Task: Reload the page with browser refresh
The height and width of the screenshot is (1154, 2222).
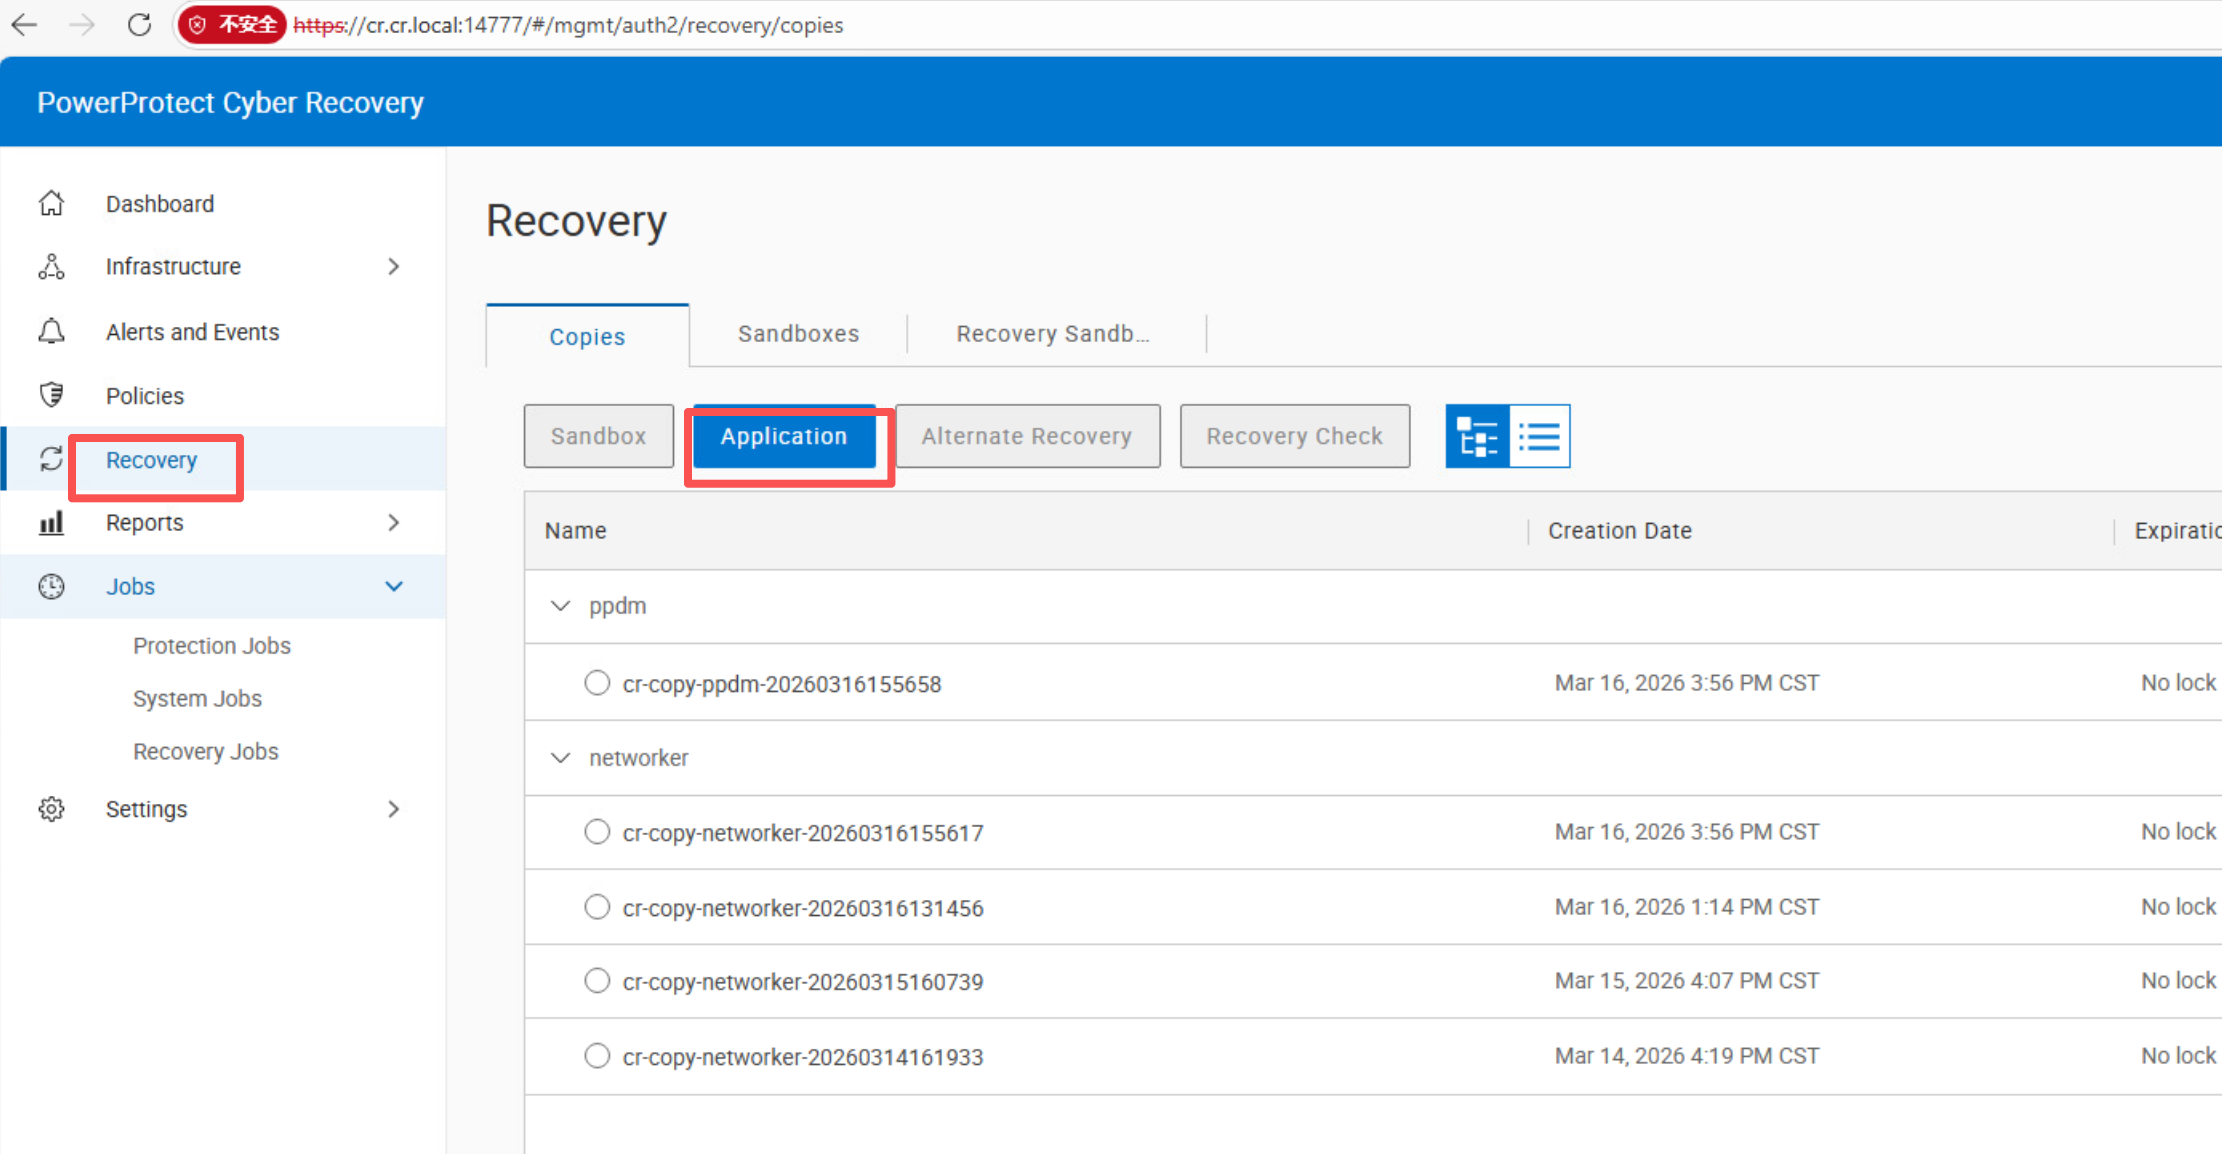Action: (x=139, y=25)
